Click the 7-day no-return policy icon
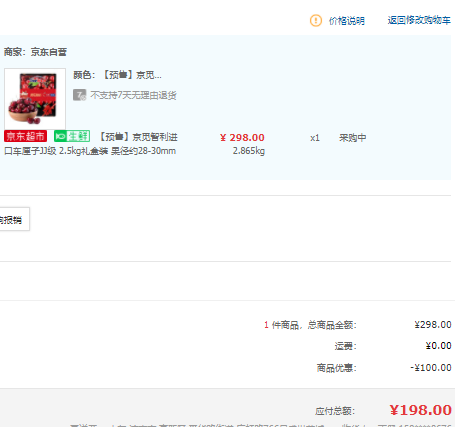The height and width of the screenshot is (427, 455). (80, 95)
